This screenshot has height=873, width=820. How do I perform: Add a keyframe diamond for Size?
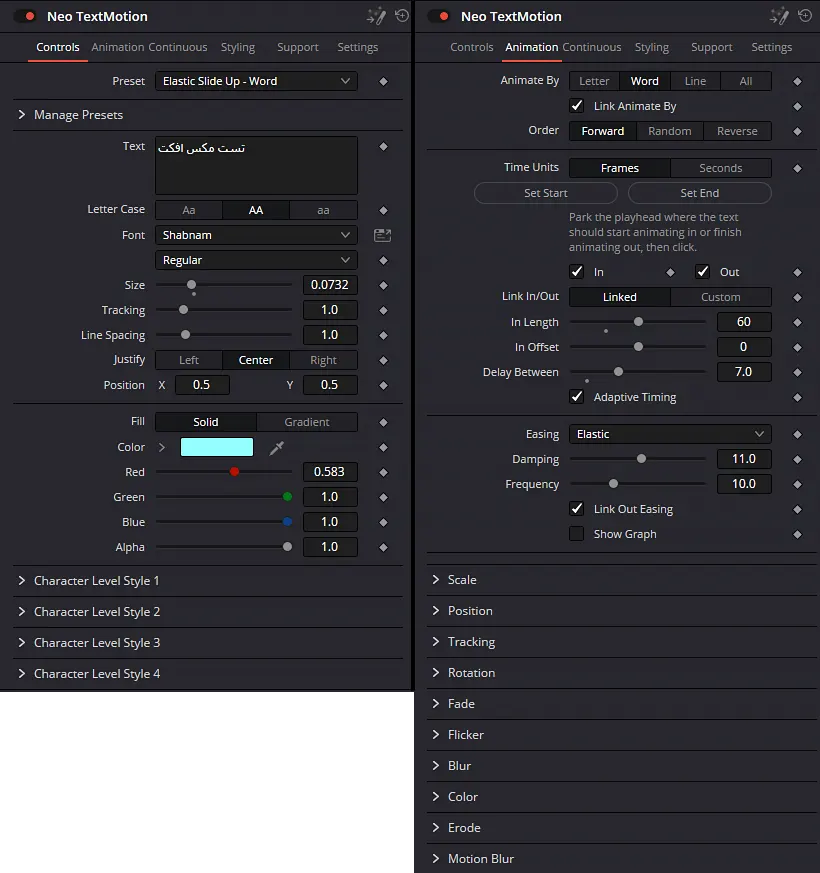pyautogui.click(x=383, y=285)
